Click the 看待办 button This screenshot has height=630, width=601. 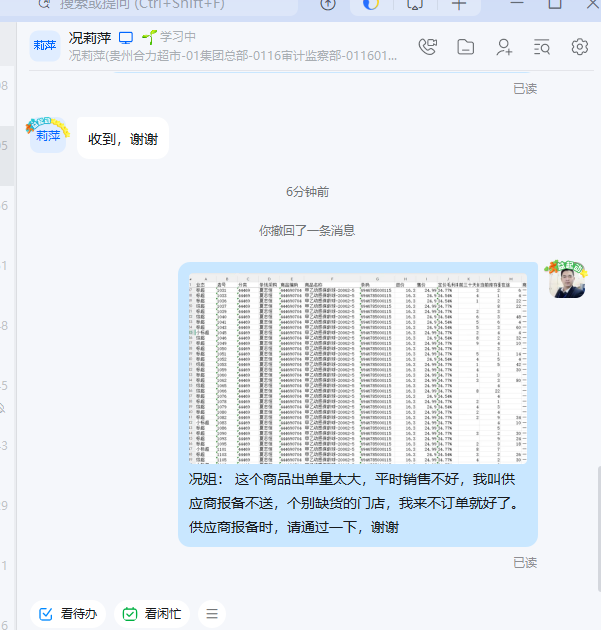tap(68, 613)
